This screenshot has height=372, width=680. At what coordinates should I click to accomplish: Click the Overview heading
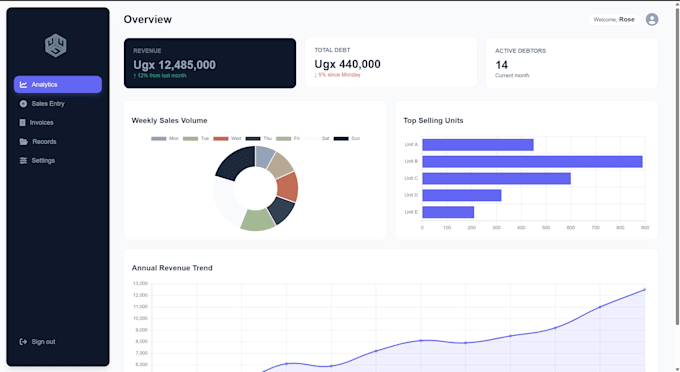148,20
